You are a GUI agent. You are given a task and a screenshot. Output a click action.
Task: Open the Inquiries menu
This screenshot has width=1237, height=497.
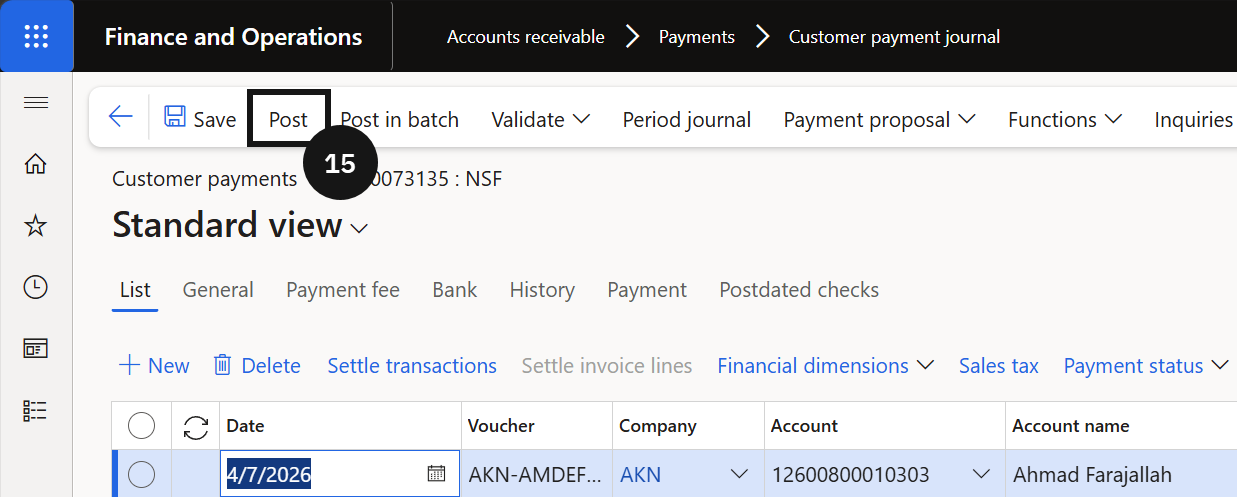(x=1194, y=119)
